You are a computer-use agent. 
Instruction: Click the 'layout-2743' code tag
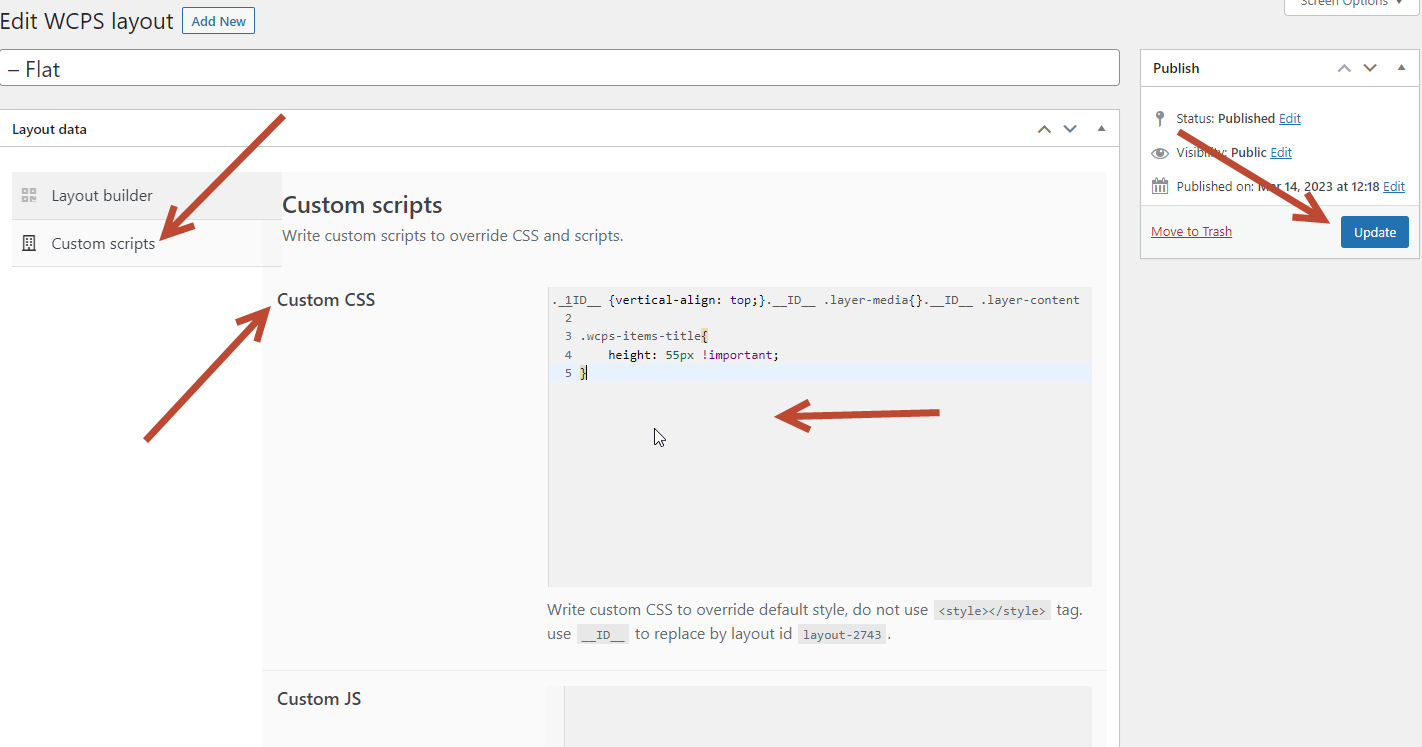click(842, 634)
